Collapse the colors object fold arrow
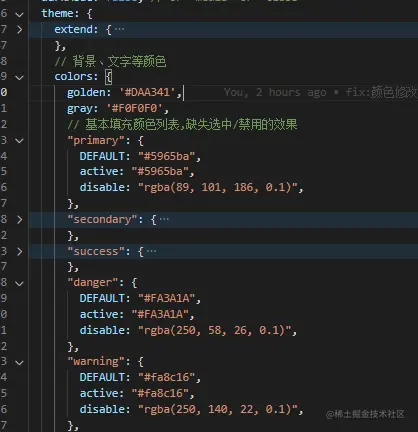The width and height of the screenshot is (418, 432). [x=20, y=78]
